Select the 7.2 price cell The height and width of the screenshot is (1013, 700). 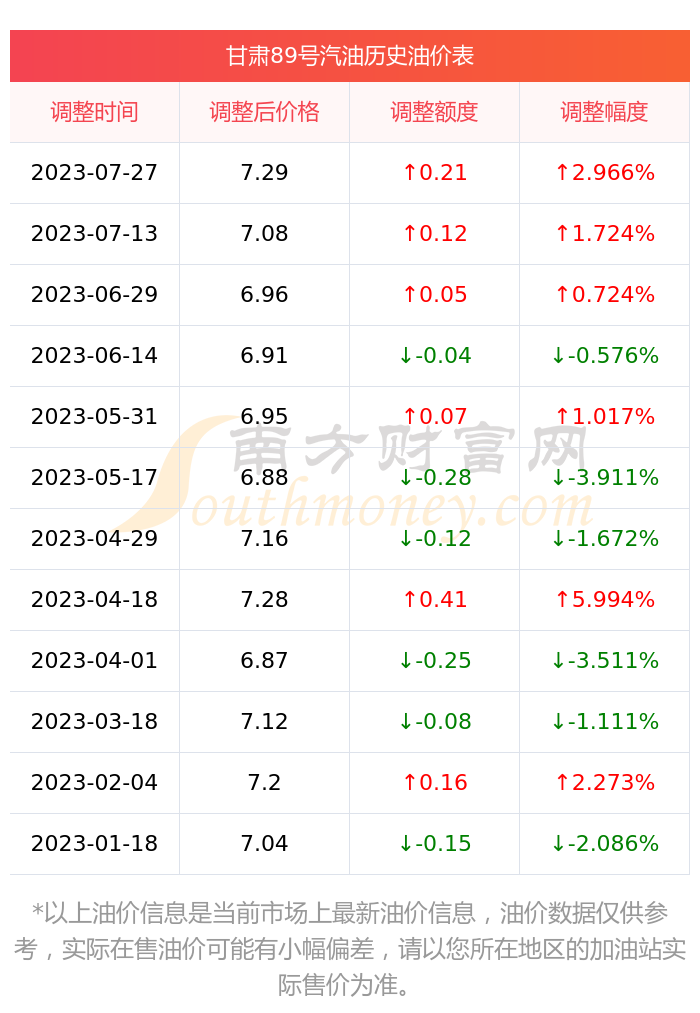[264, 782]
